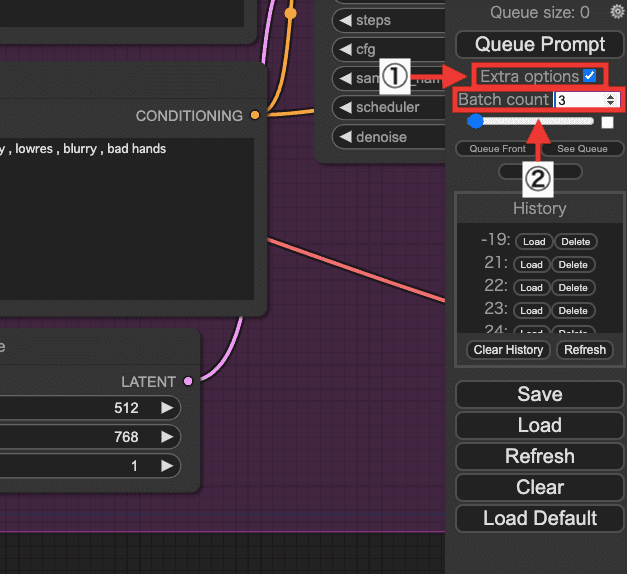627x574 pixels.
Task: Click the LATENT output label
Action: click(x=148, y=382)
